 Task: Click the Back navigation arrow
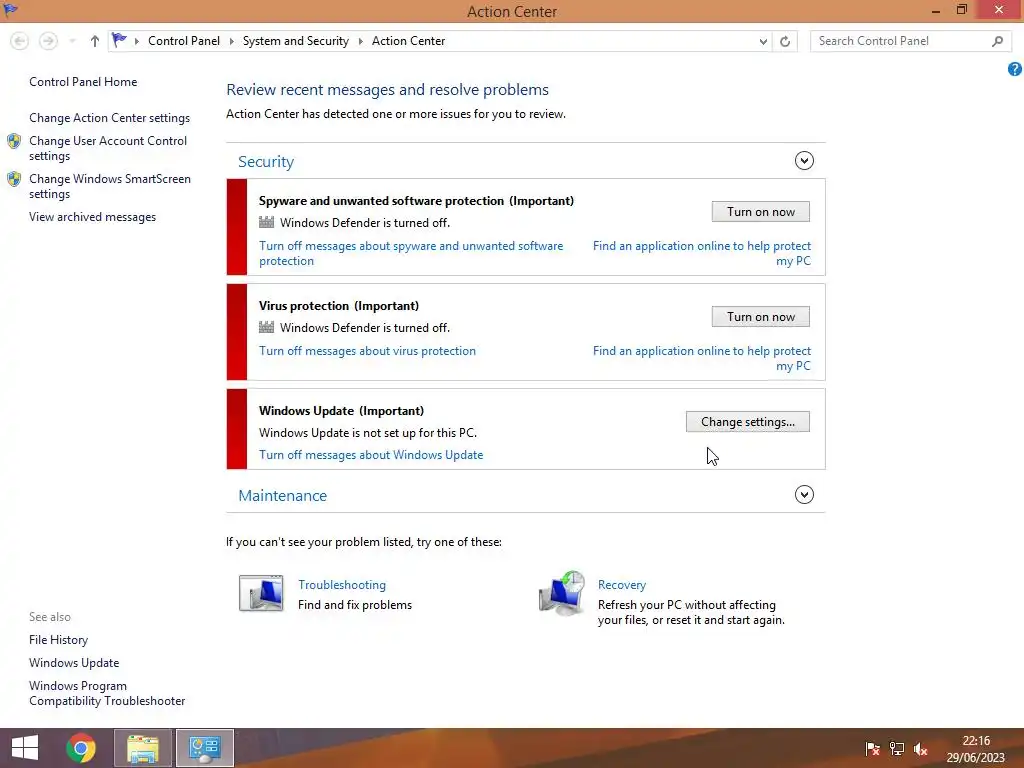coord(20,41)
